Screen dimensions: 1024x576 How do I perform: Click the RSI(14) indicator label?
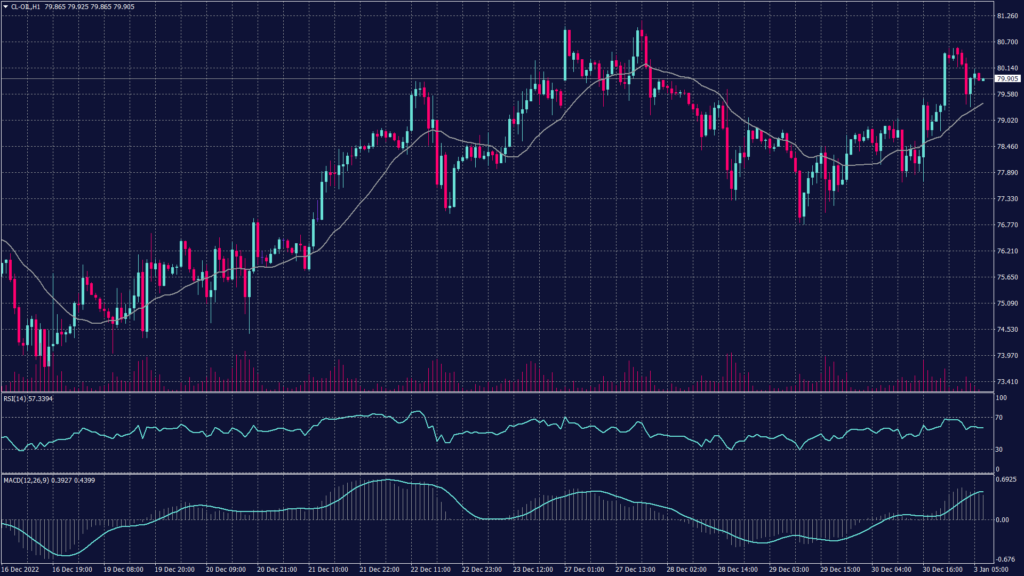14,398
